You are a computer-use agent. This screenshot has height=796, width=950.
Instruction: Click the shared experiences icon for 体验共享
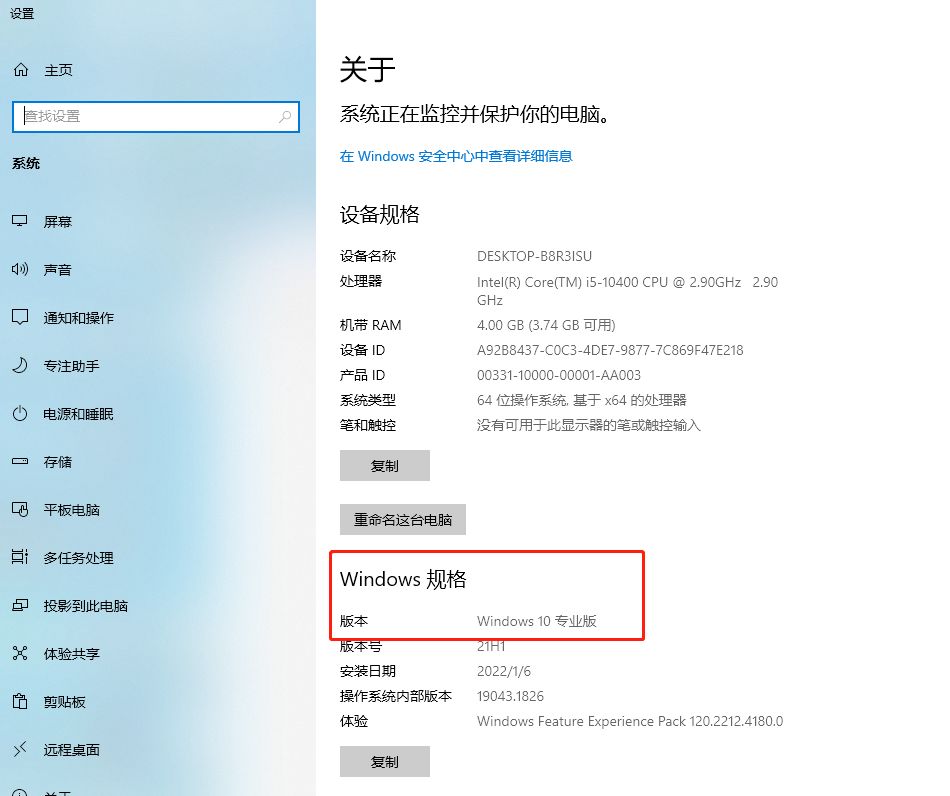[x=20, y=653]
